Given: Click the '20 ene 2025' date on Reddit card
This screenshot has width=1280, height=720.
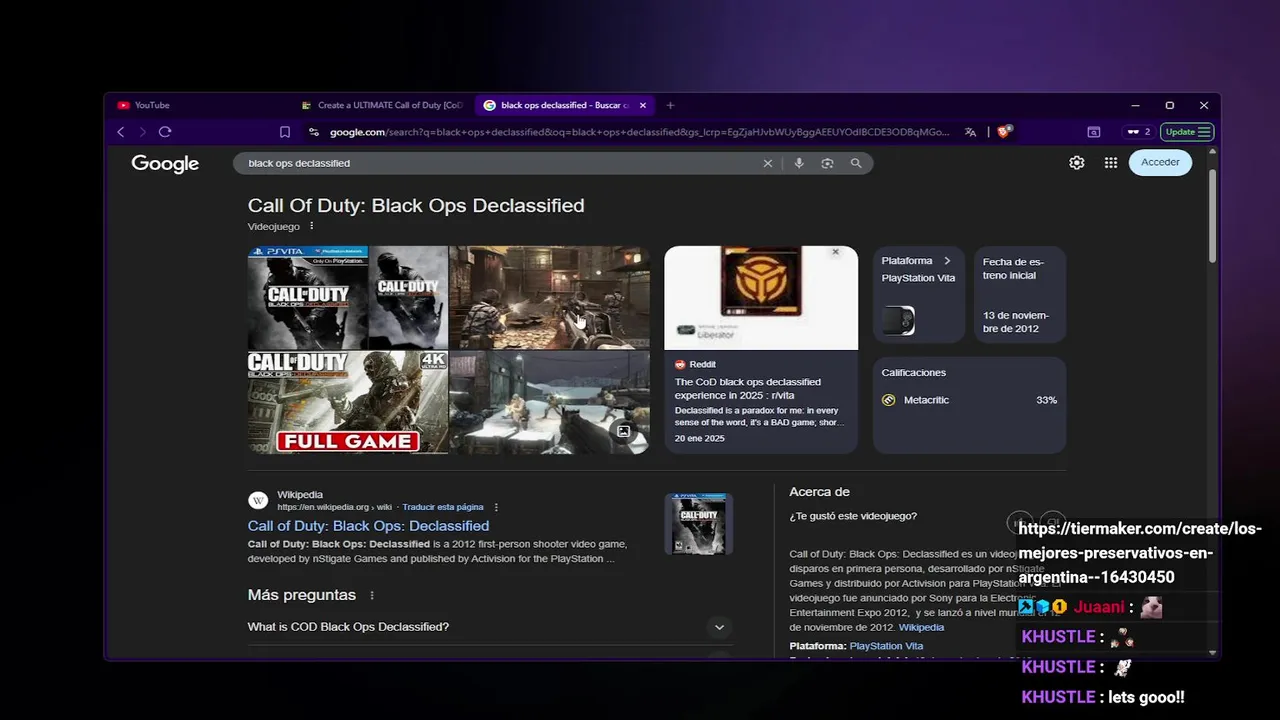Looking at the screenshot, I should click(x=699, y=439).
